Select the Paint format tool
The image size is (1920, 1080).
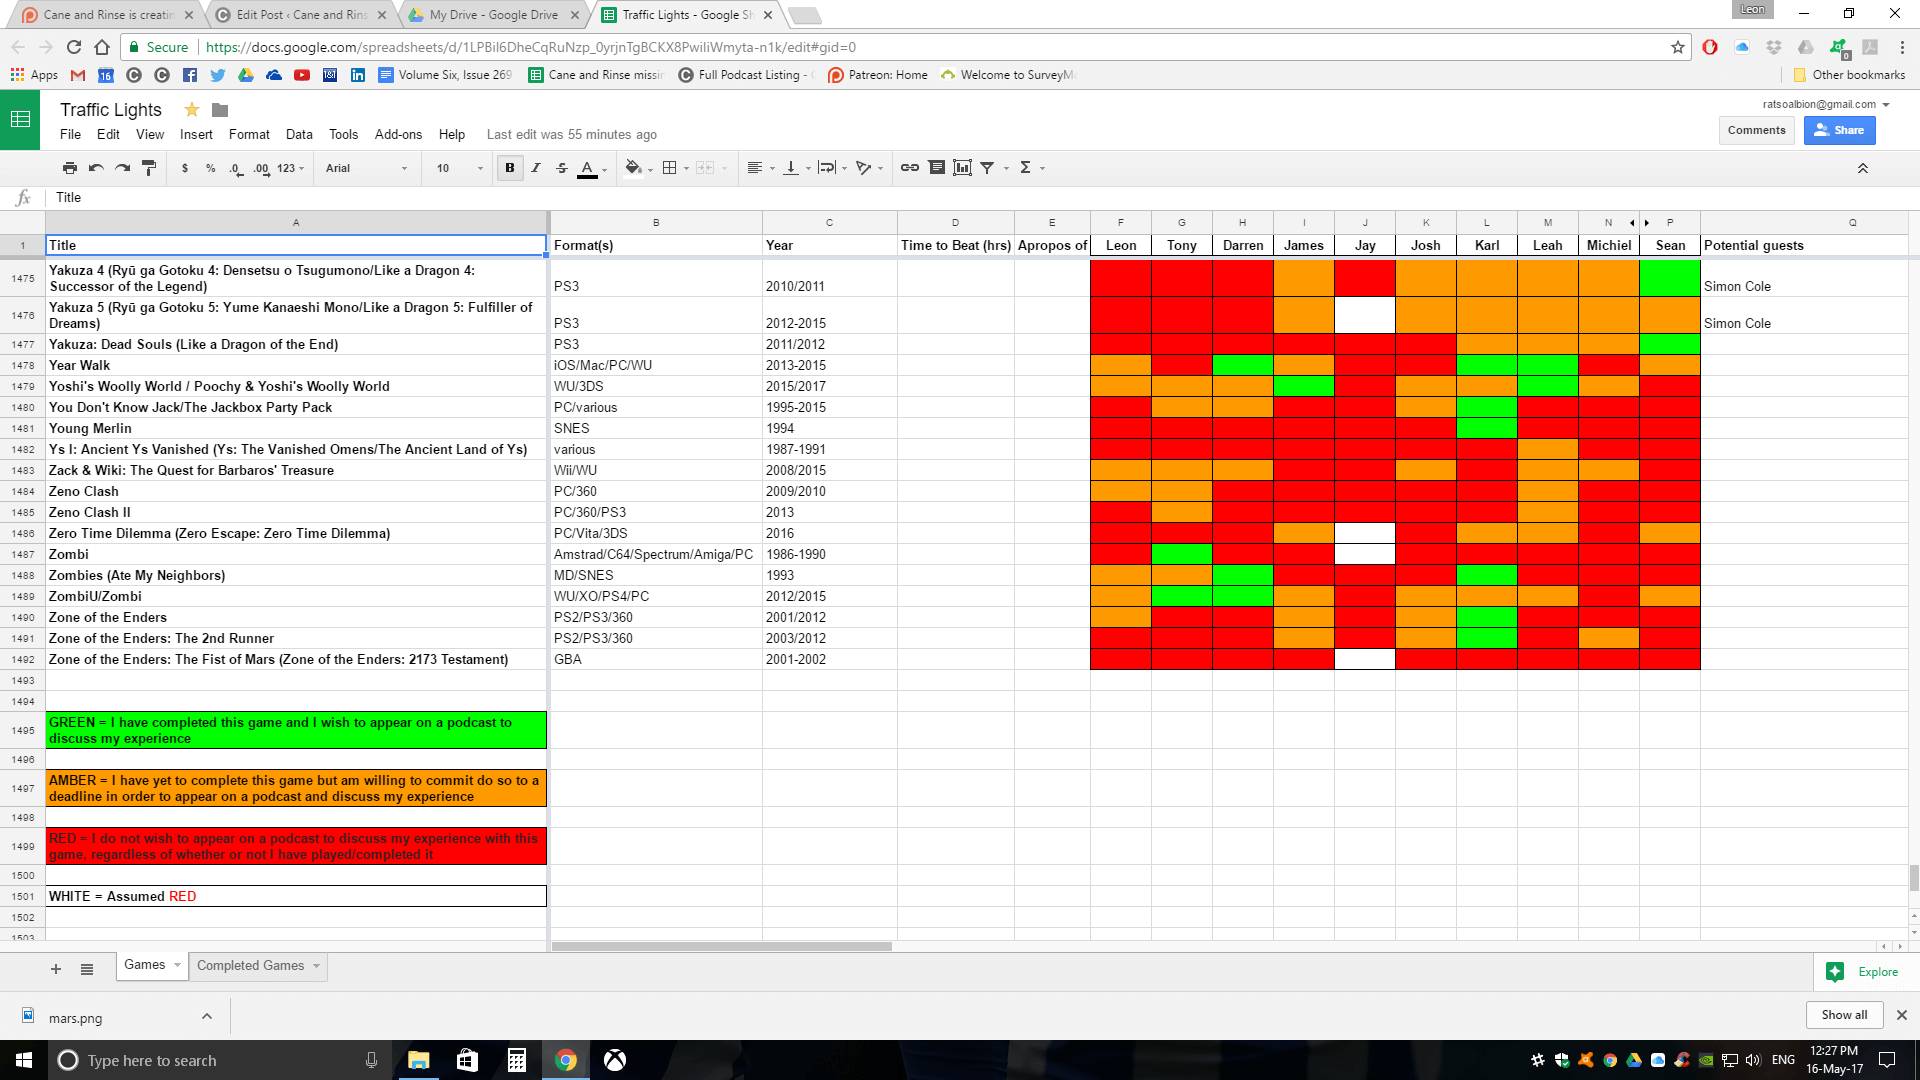click(x=149, y=168)
